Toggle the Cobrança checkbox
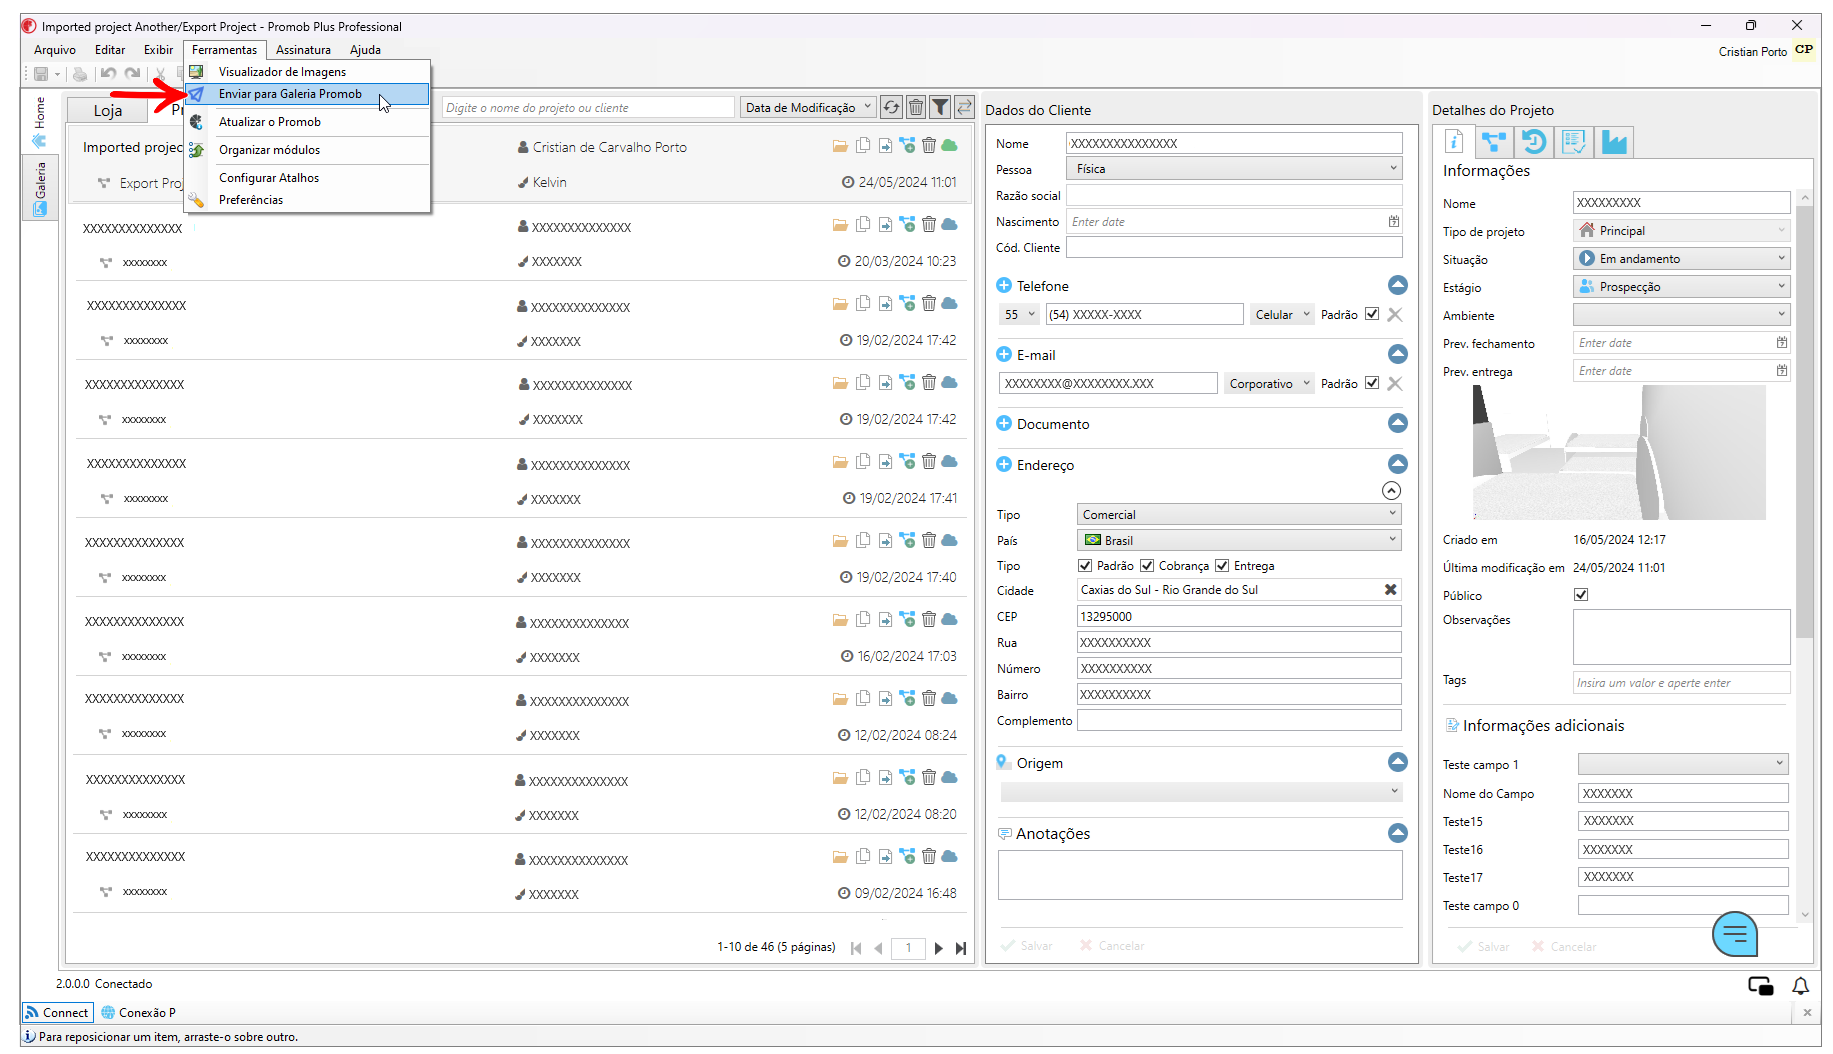The width and height of the screenshot is (1833, 1054). (x=1147, y=566)
